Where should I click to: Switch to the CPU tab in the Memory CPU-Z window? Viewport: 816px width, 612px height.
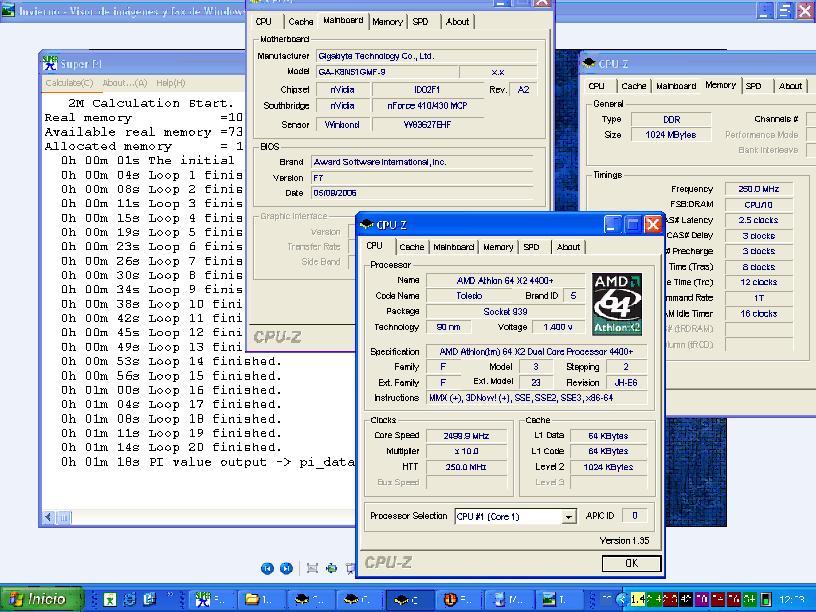pos(596,86)
